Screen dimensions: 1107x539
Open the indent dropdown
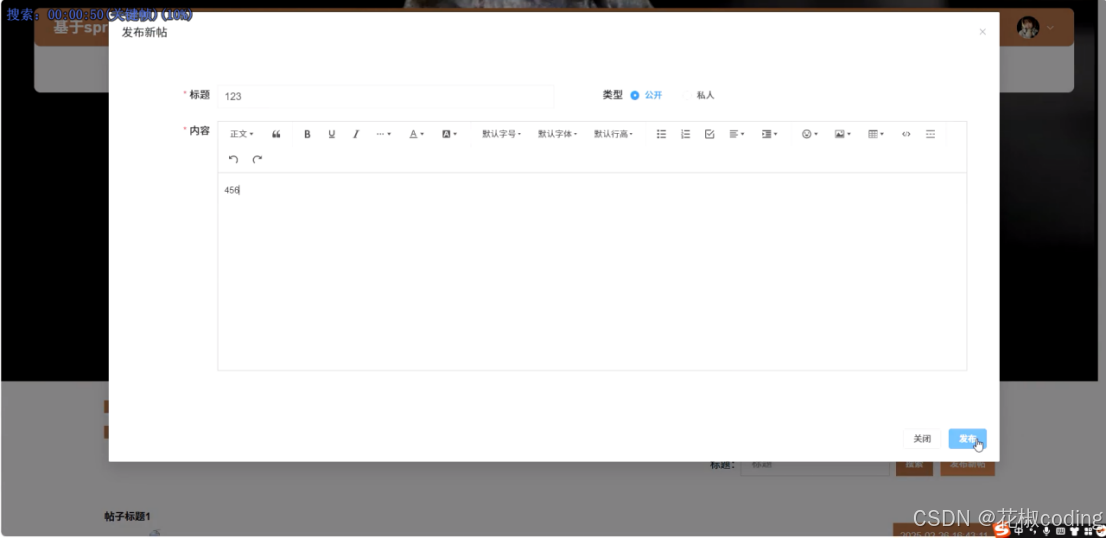click(x=770, y=134)
